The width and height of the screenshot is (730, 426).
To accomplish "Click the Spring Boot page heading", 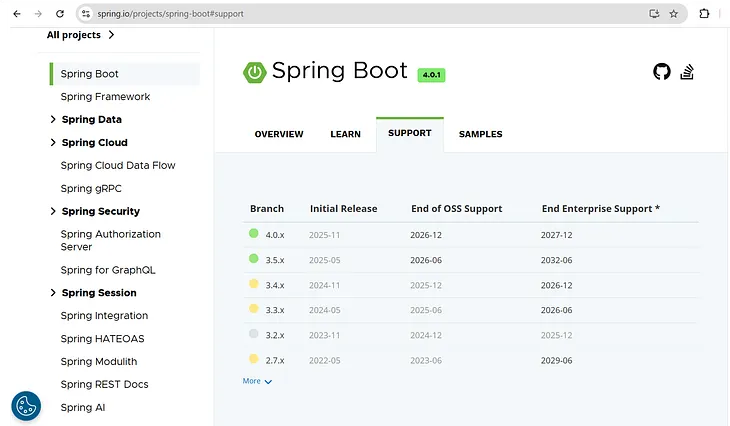I will click(339, 71).
